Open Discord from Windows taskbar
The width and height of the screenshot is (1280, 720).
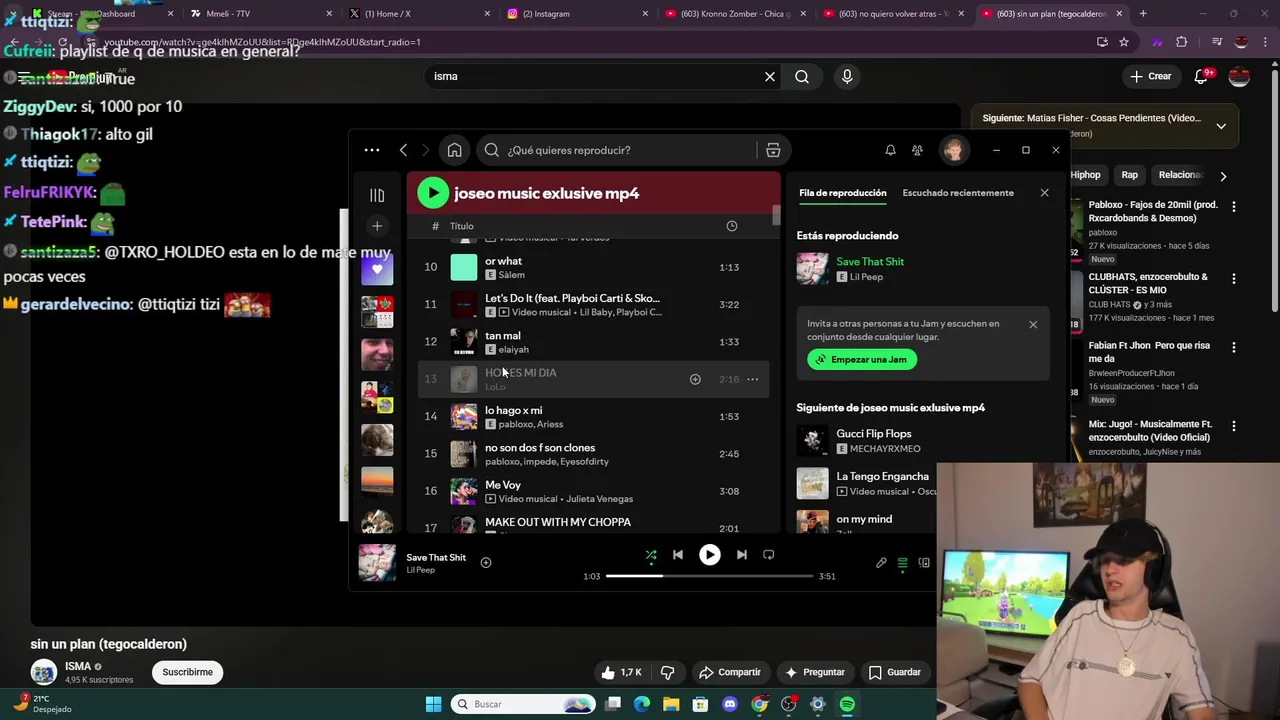[730, 704]
